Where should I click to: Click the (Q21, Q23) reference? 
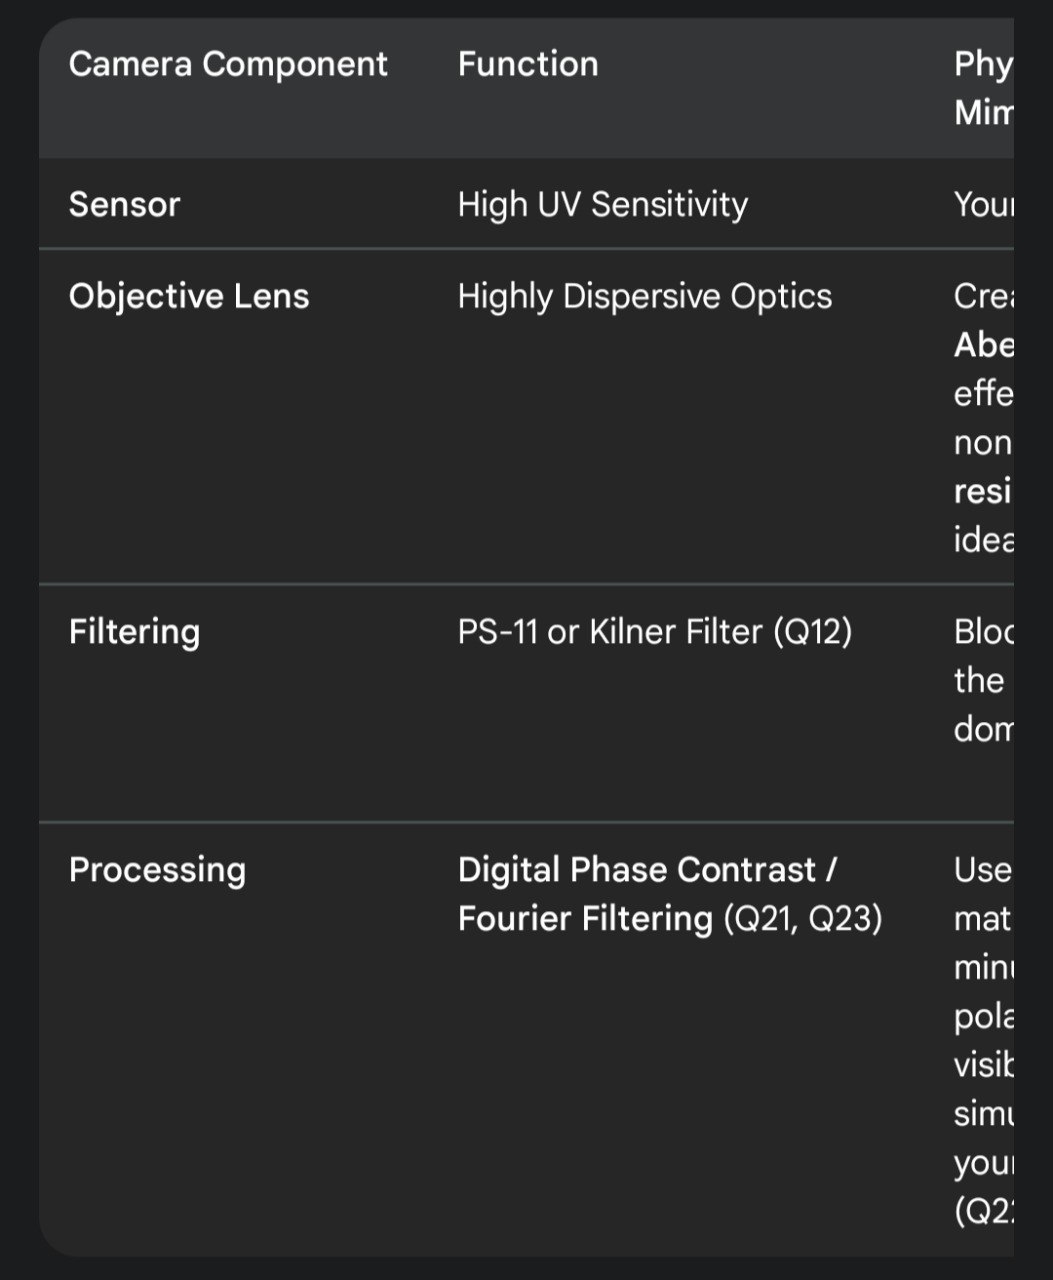(803, 918)
